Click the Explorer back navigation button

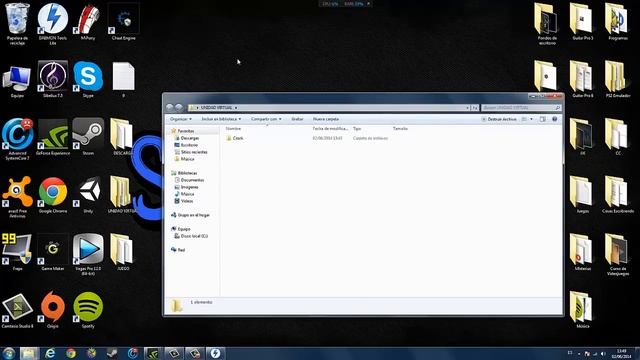(170, 107)
